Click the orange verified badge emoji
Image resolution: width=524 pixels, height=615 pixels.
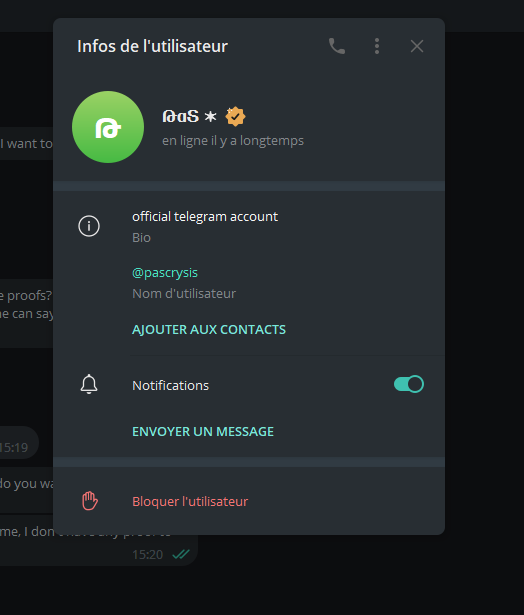(235, 116)
